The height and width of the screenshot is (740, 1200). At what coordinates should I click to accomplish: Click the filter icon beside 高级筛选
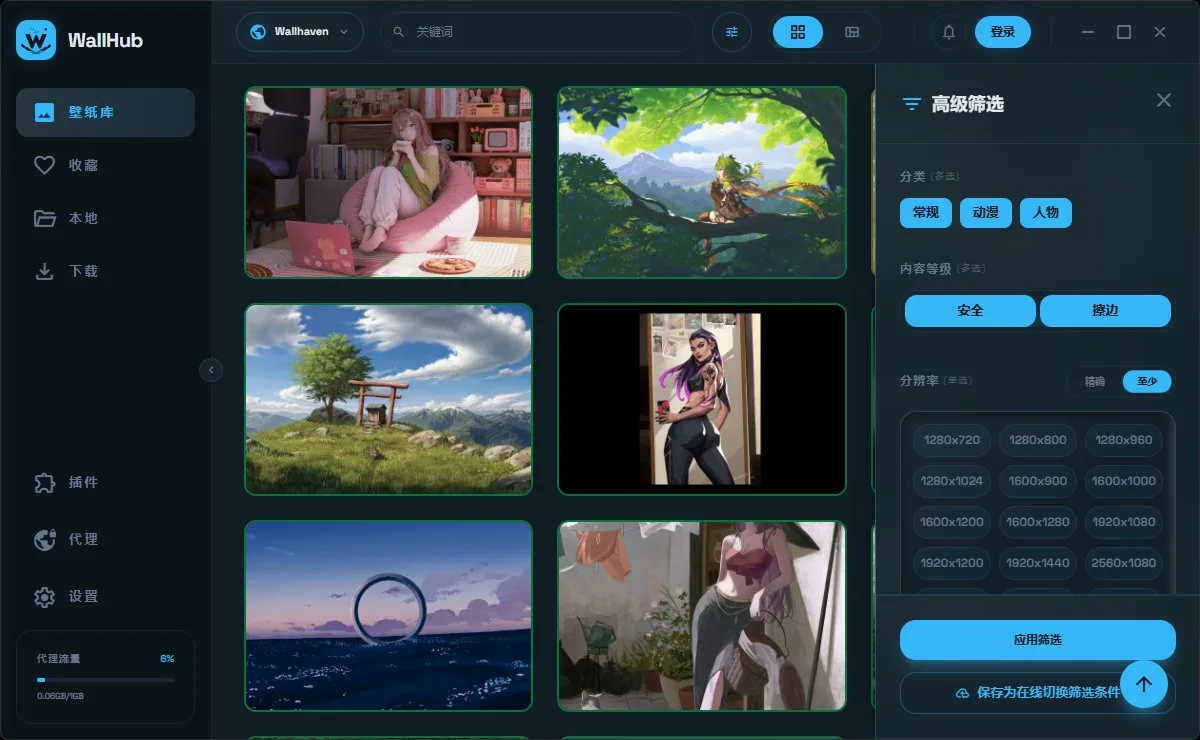(x=911, y=104)
